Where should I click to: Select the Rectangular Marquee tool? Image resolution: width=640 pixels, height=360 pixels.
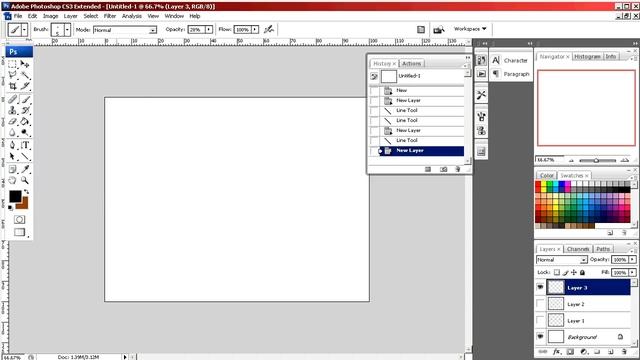[x=12, y=64]
